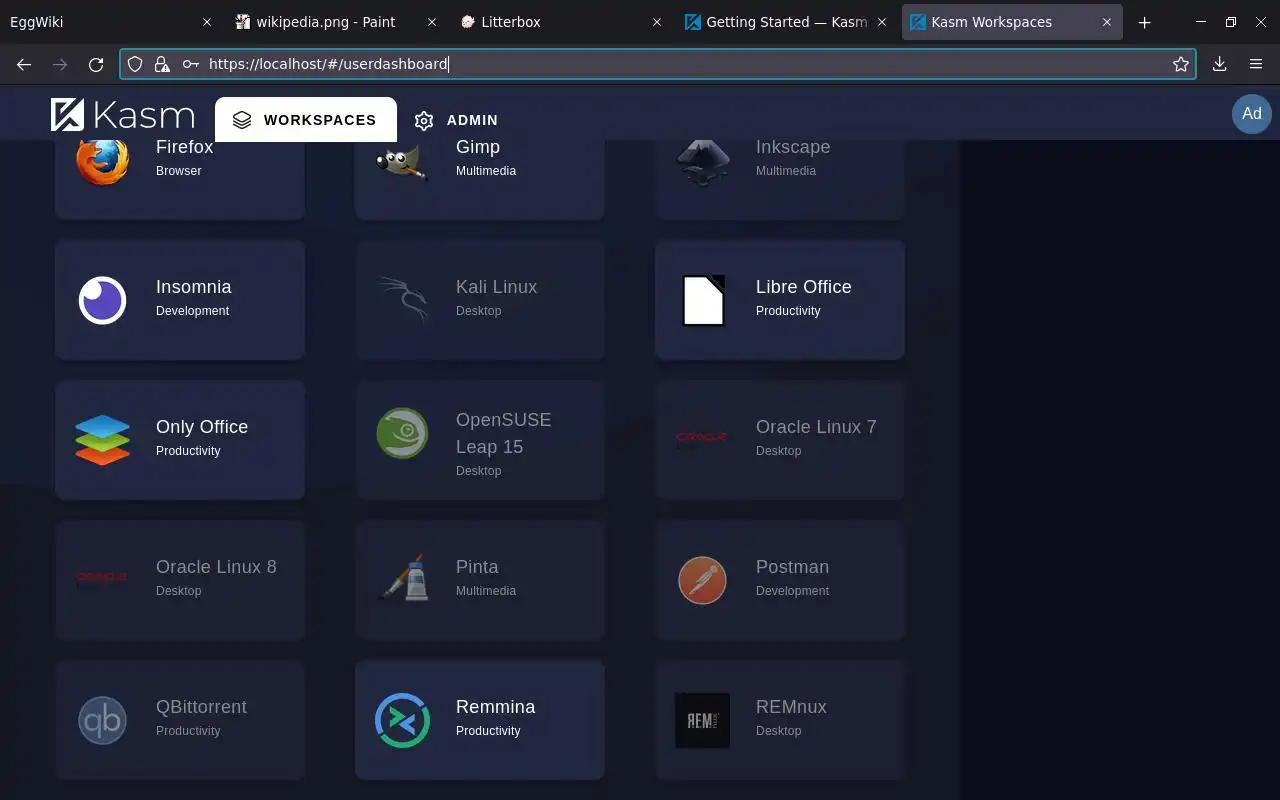
Task: Click the Oracle Linux 7 logo
Action: [702, 437]
